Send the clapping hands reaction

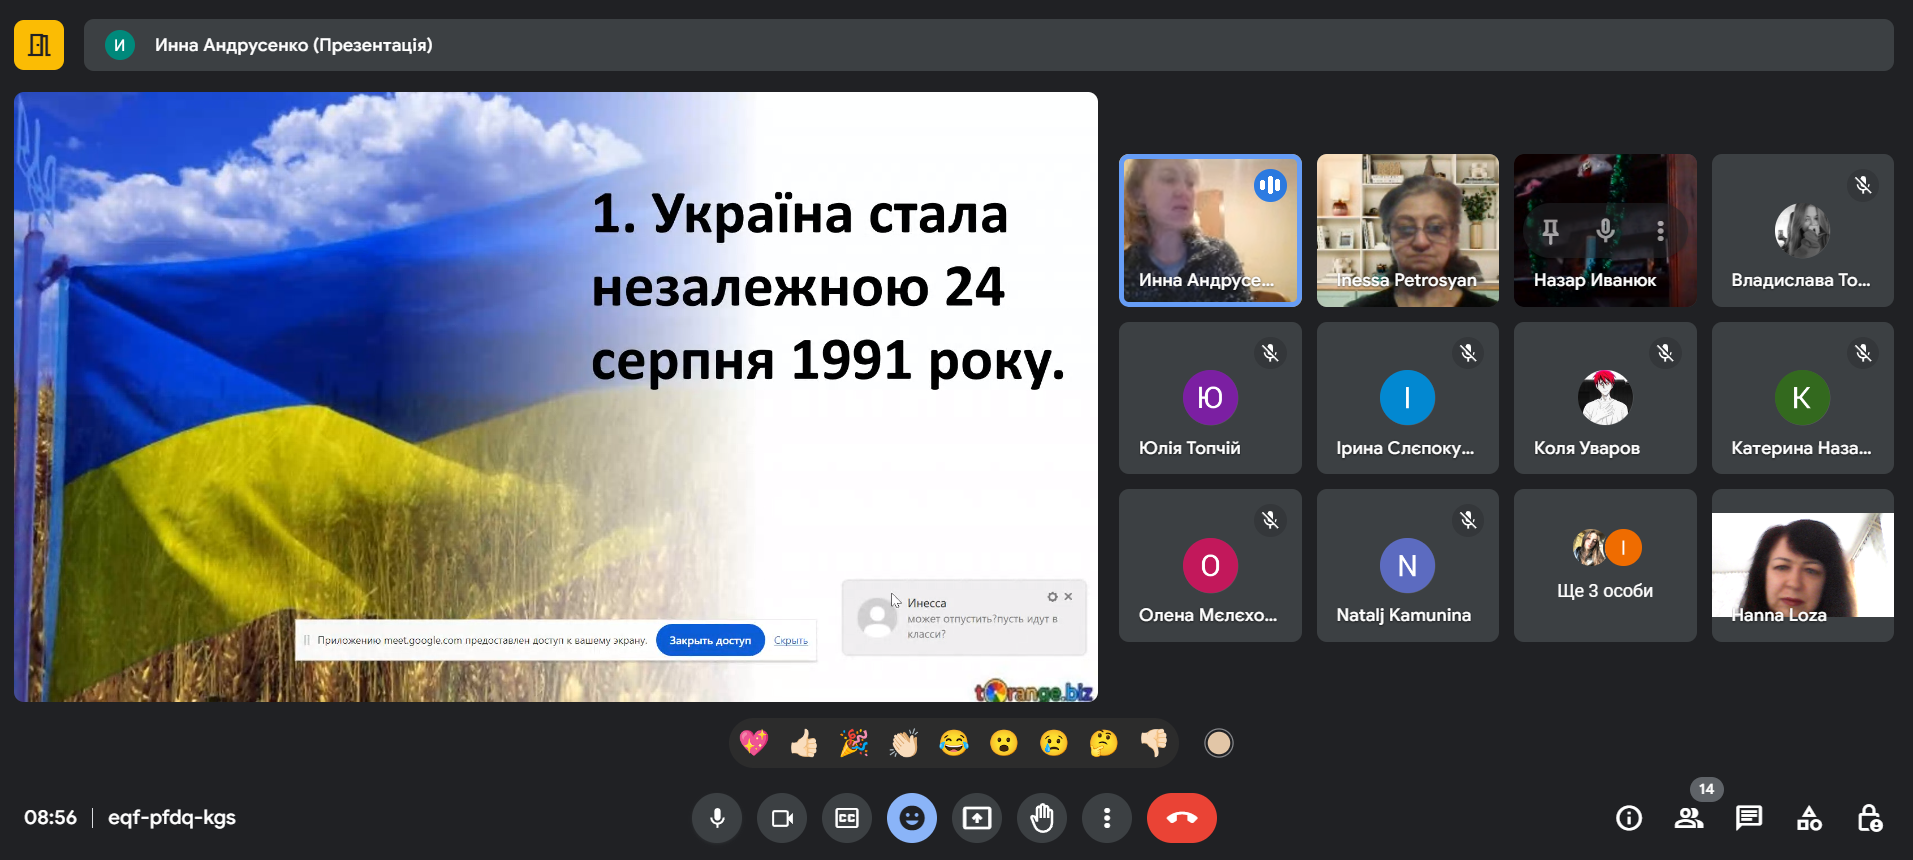point(904,743)
